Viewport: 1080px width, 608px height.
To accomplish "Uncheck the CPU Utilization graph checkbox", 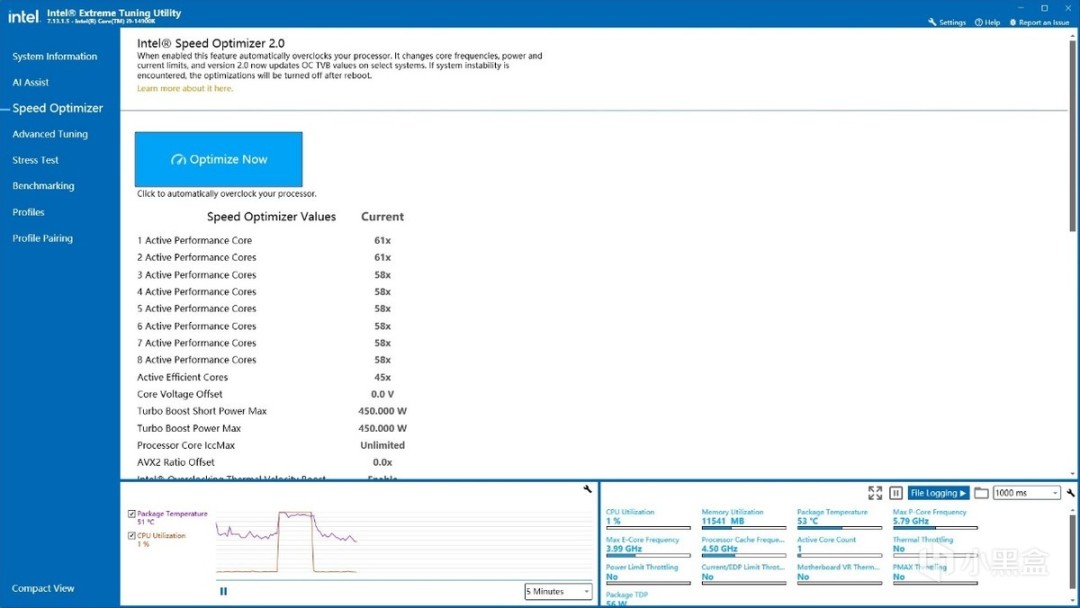I will pos(132,535).
